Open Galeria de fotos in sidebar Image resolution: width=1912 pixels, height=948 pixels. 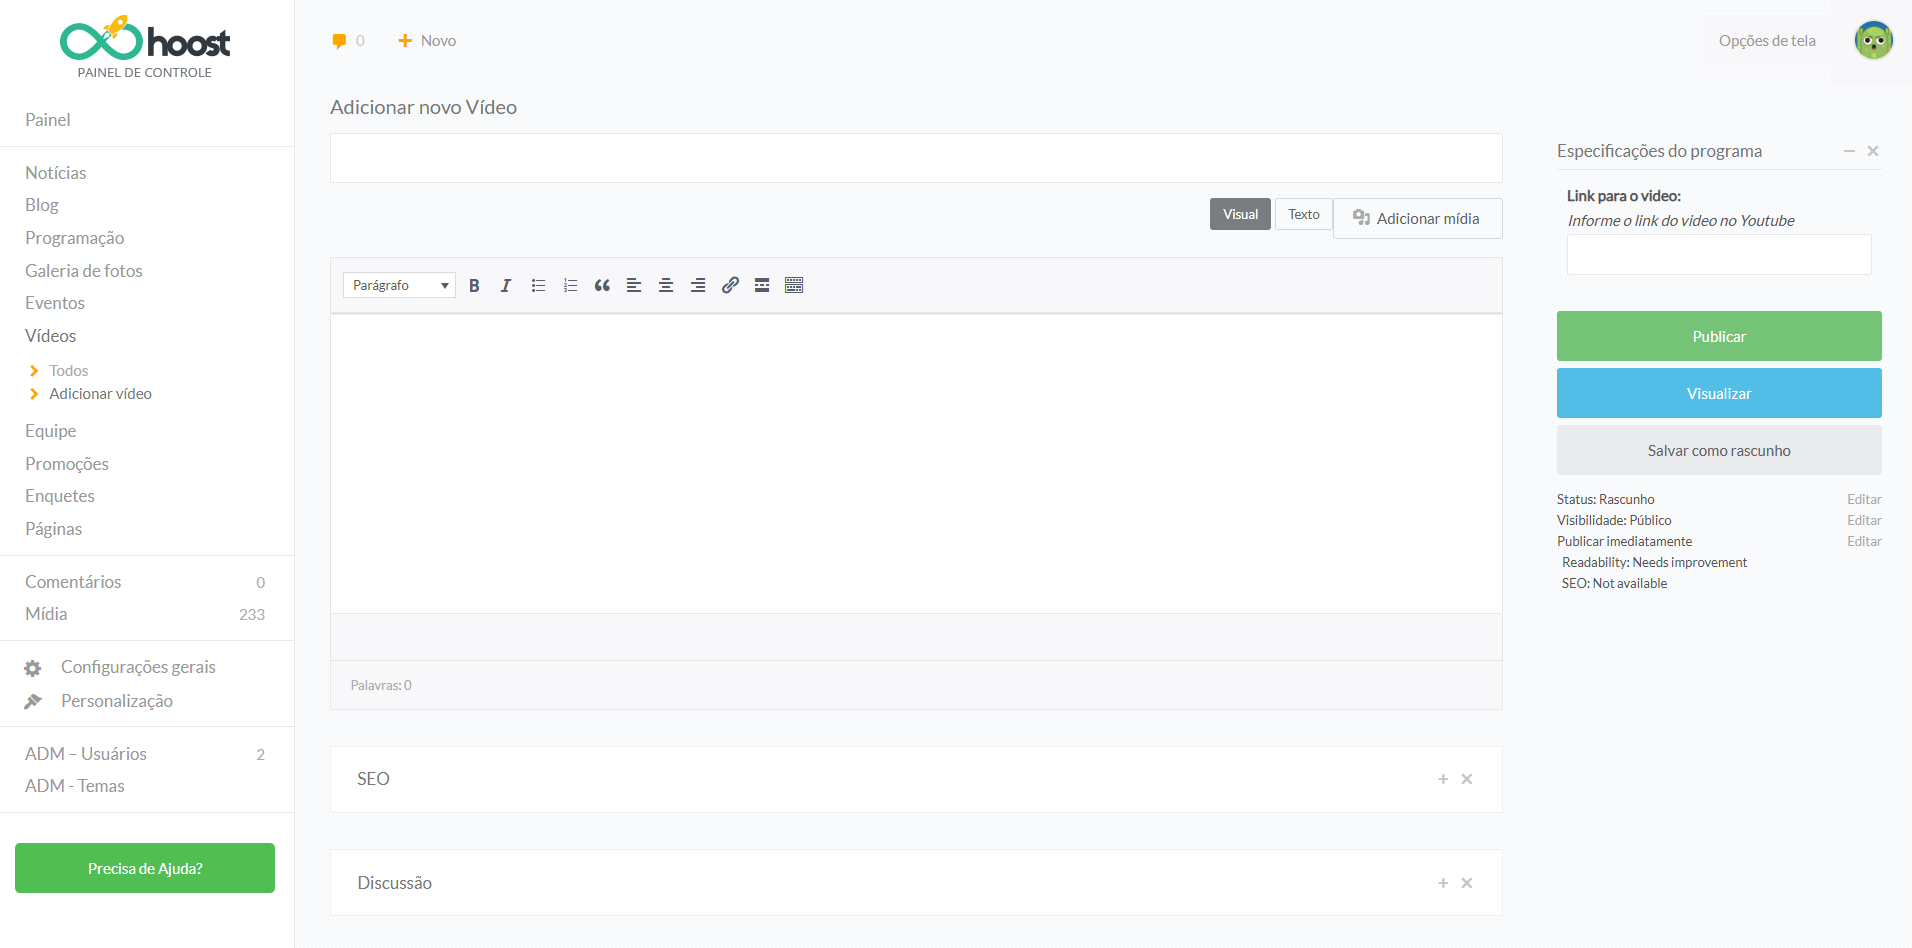(84, 271)
